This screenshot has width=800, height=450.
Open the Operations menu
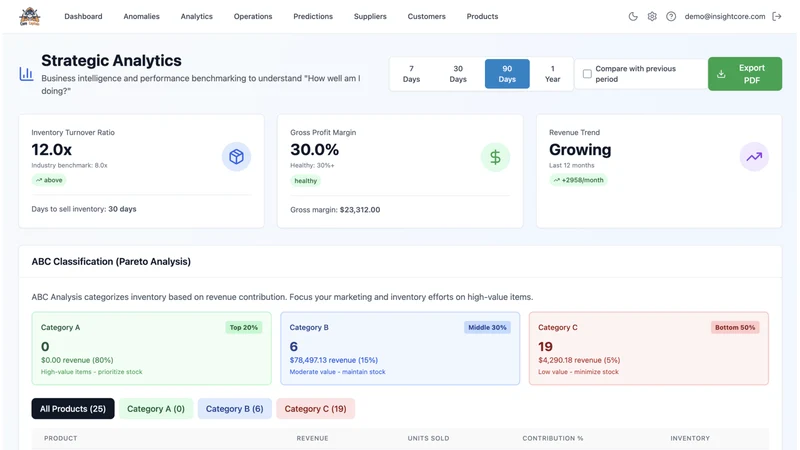coord(253,16)
